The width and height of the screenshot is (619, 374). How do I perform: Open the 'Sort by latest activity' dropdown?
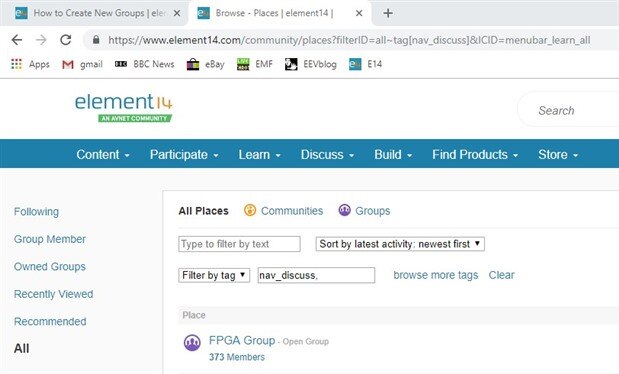click(x=400, y=244)
